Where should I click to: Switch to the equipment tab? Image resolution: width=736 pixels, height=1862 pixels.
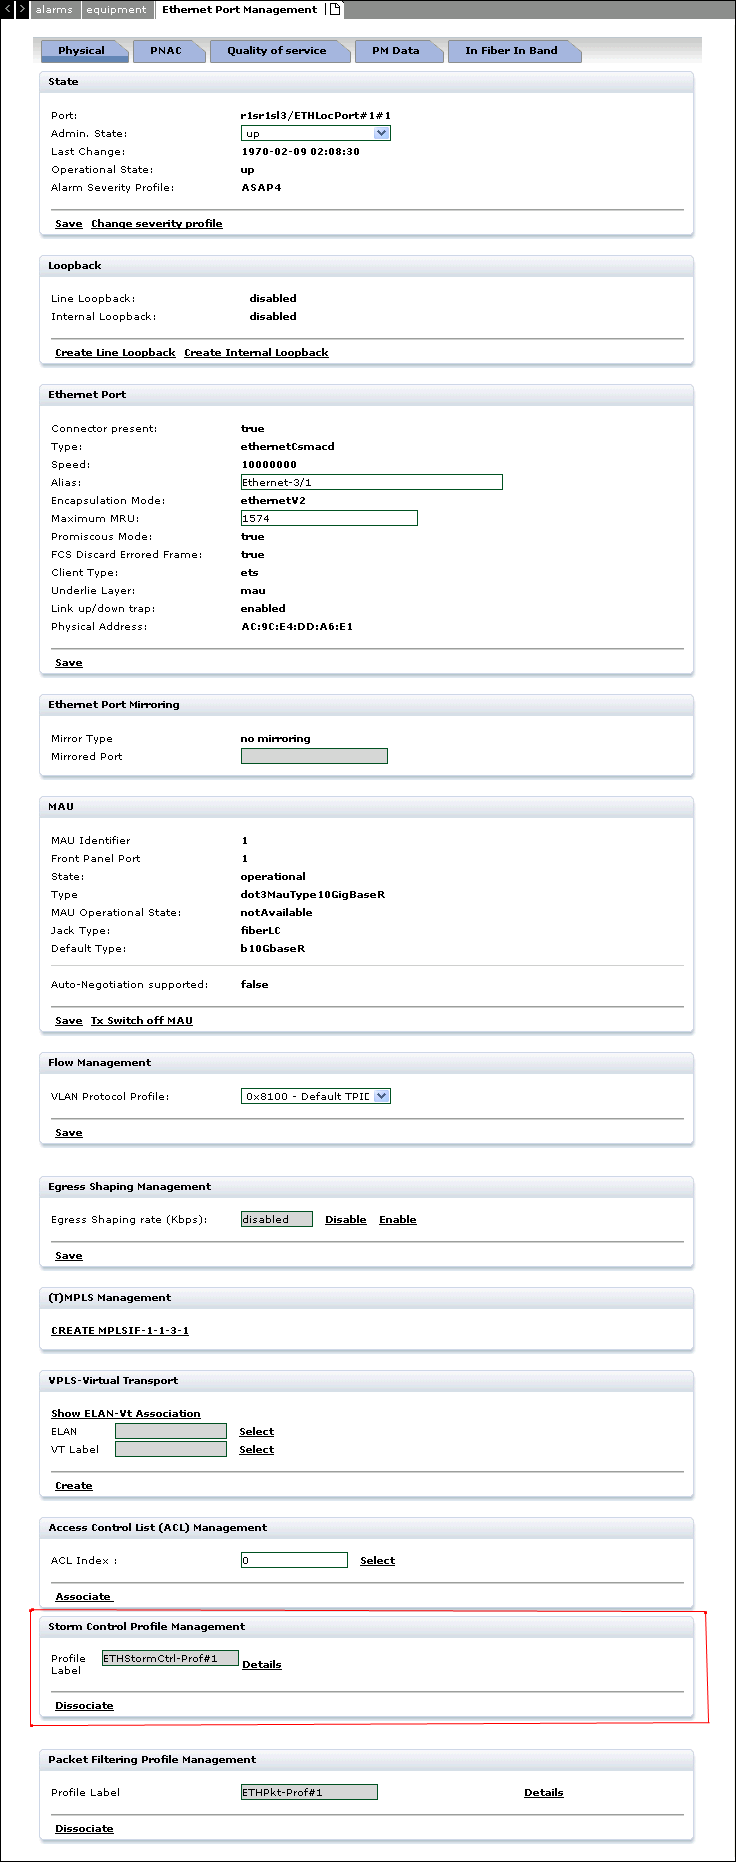tap(116, 10)
